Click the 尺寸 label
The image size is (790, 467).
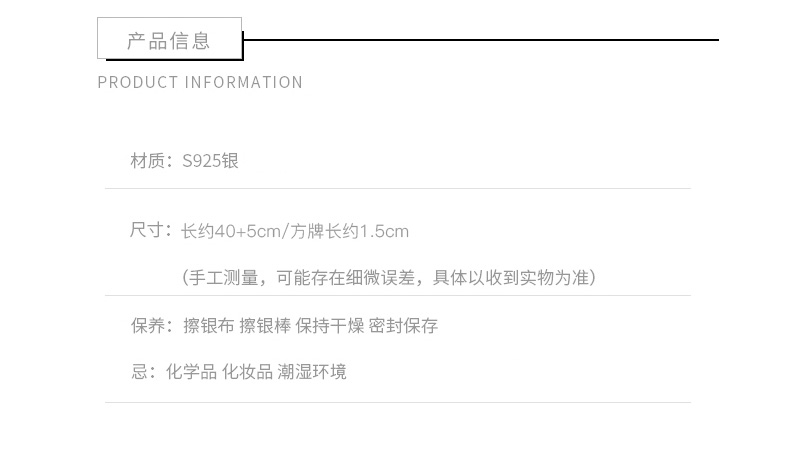pos(148,231)
